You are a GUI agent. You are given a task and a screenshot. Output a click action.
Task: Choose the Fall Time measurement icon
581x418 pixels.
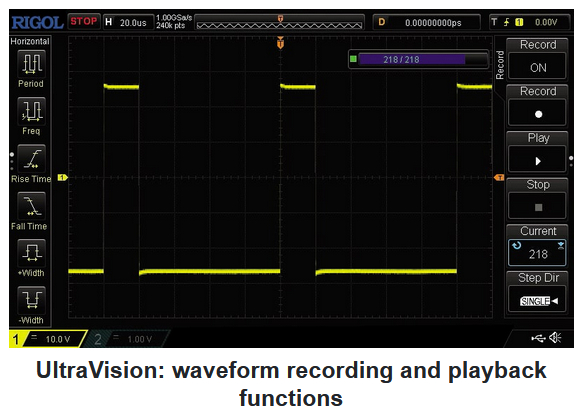tap(31, 206)
